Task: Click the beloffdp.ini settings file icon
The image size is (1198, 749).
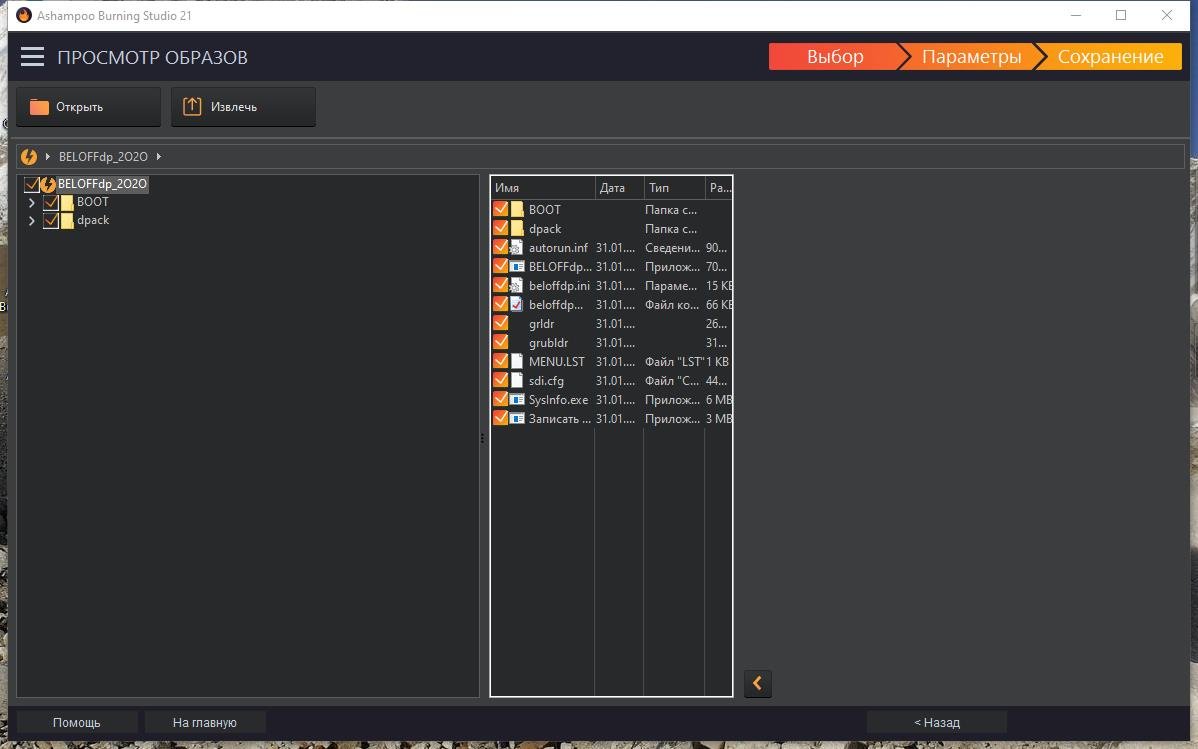Action: click(x=517, y=286)
